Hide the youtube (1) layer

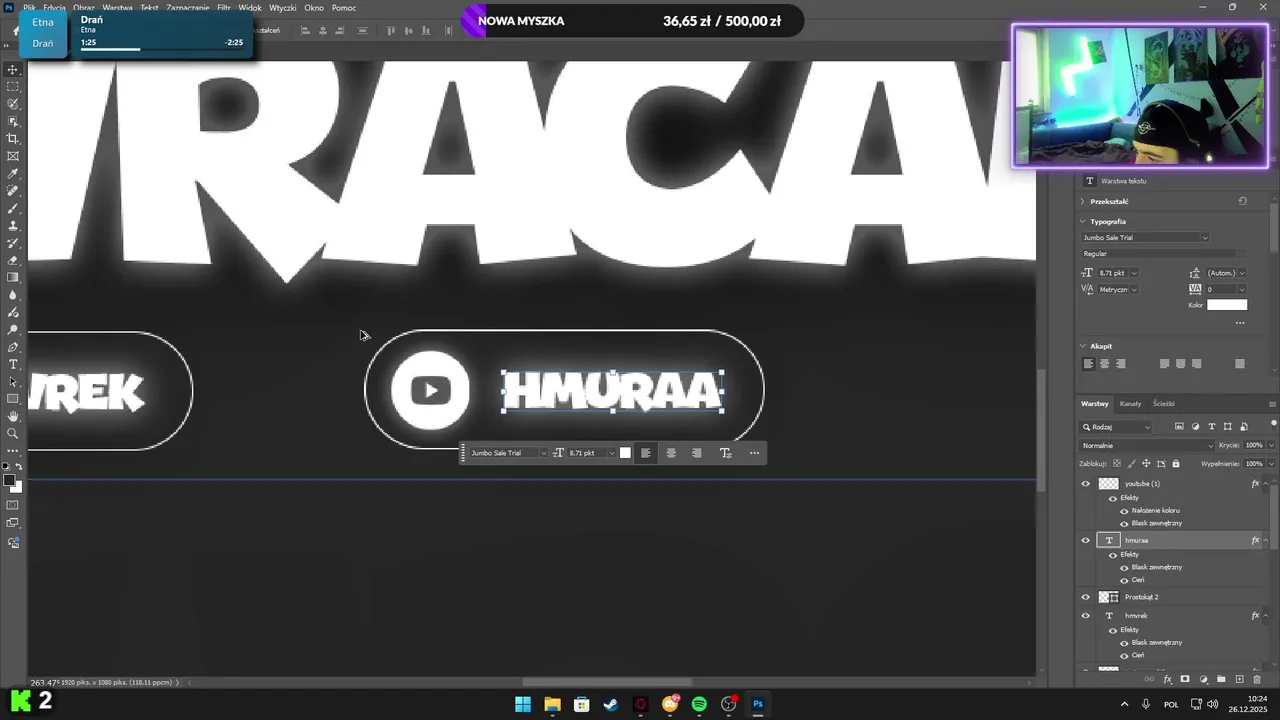(x=1086, y=484)
